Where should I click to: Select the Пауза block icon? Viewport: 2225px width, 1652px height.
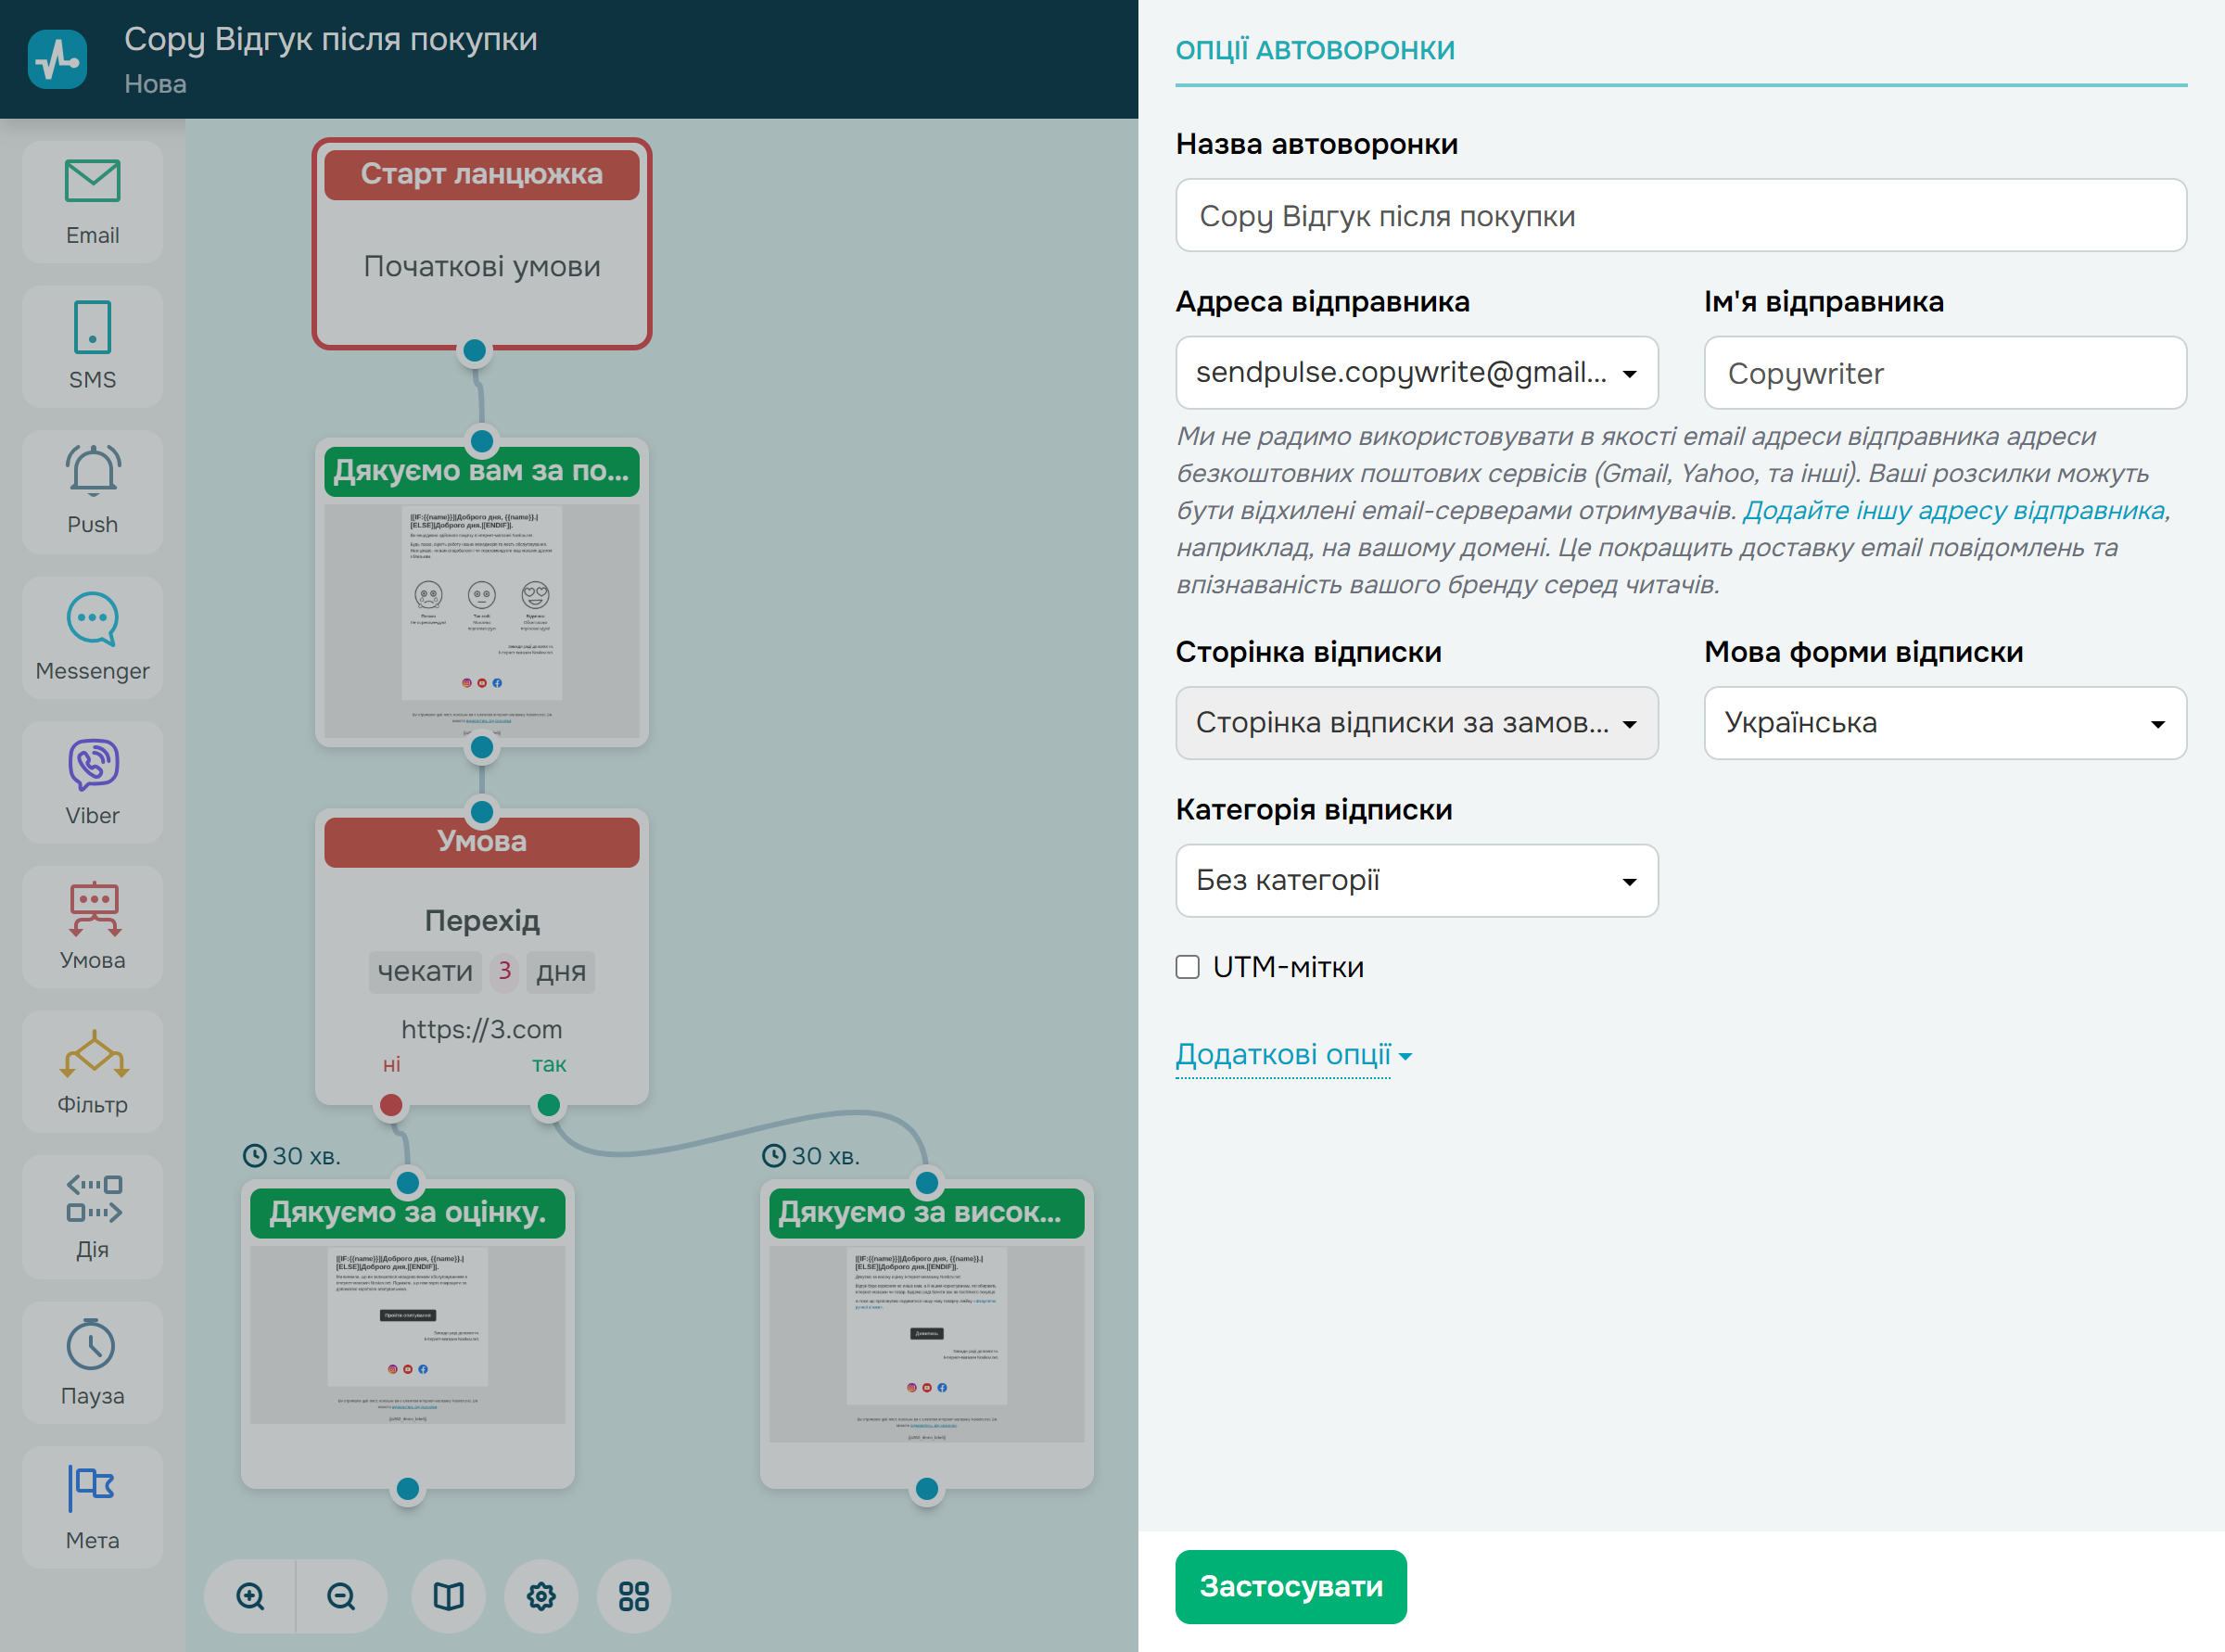92,1344
